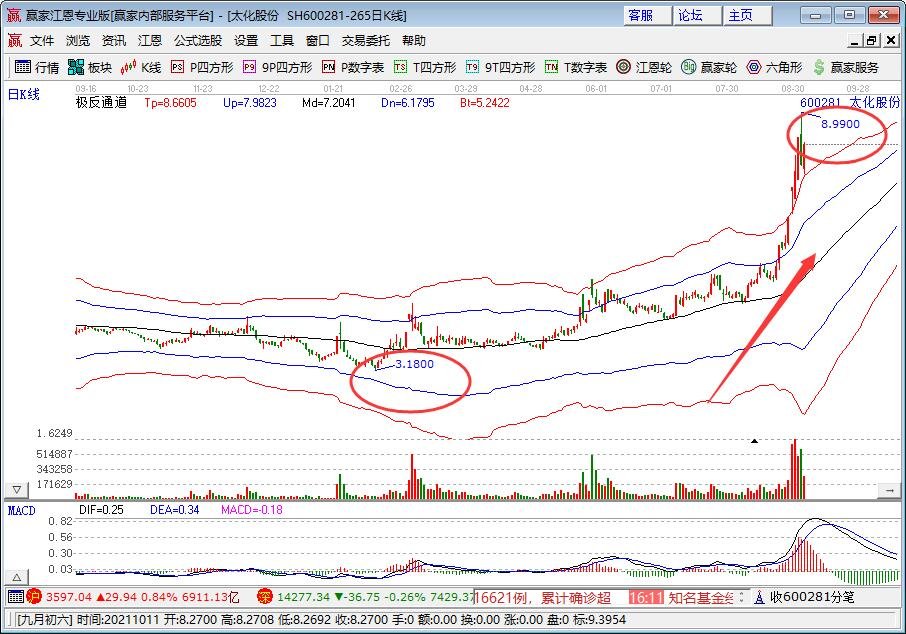Open the 行情 market quotes view

[37, 67]
